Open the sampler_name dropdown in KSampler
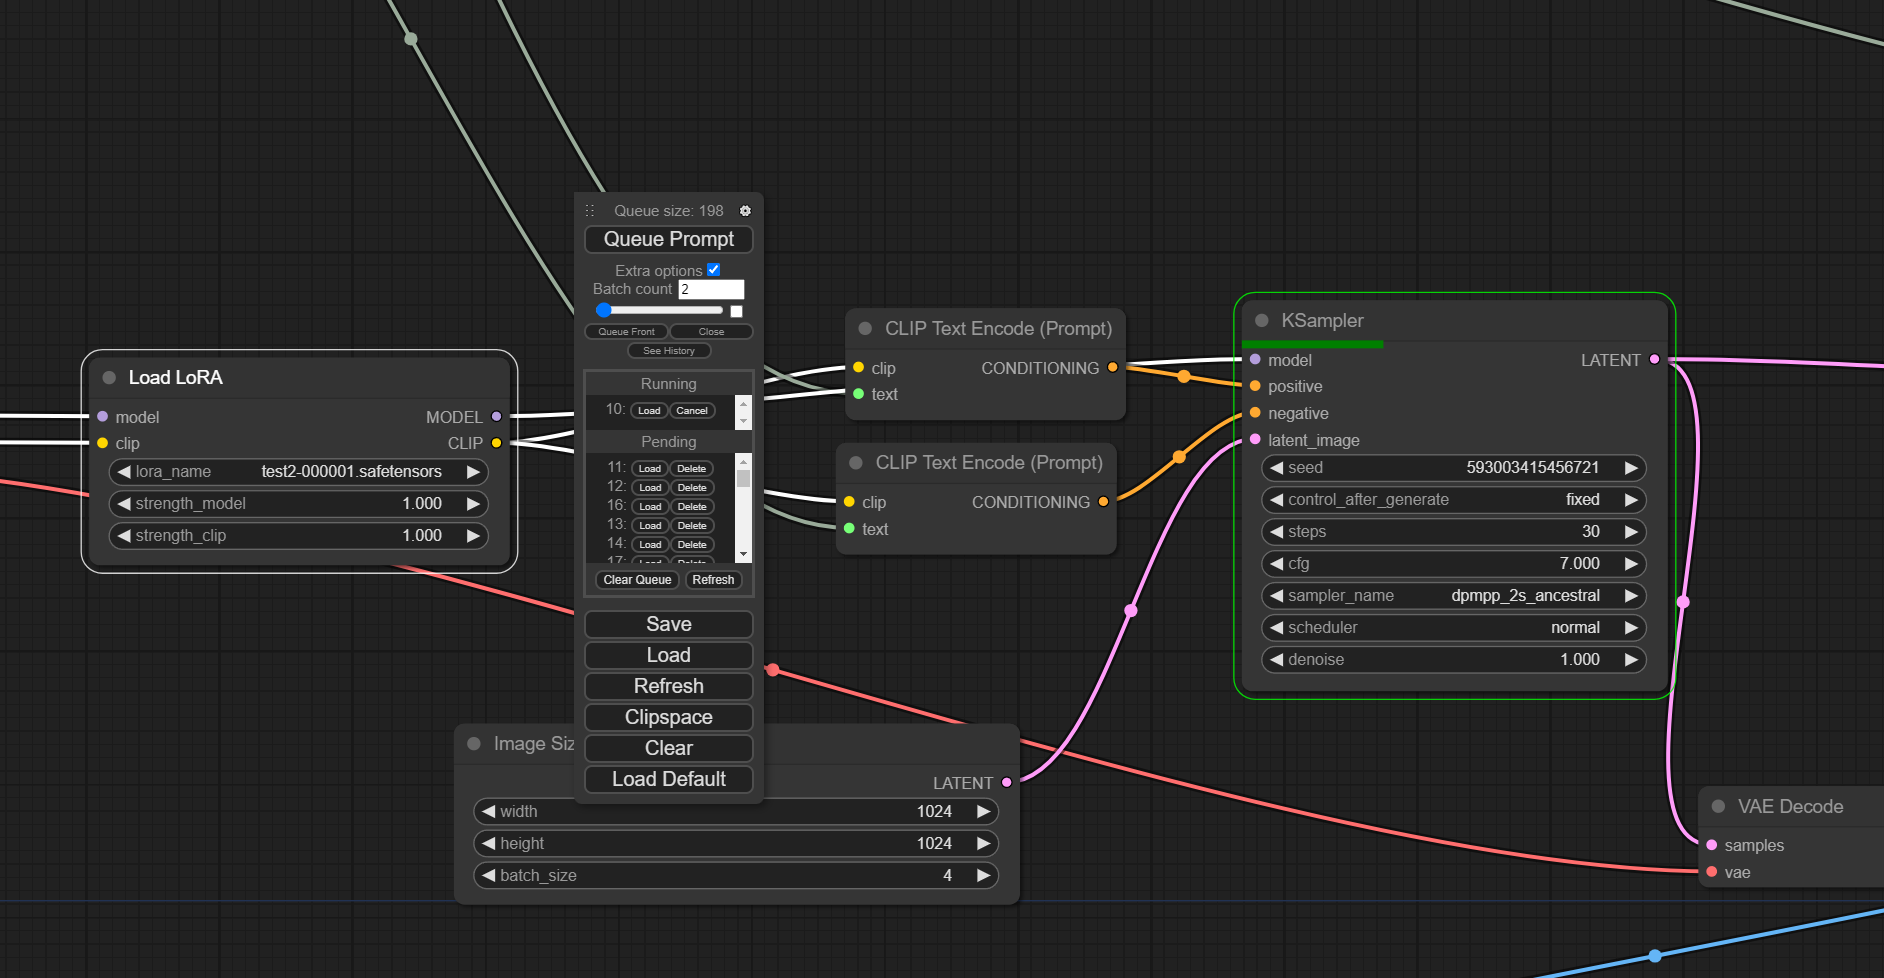The width and height of the screenshot is (1884, 978). tap(1453, 596)
